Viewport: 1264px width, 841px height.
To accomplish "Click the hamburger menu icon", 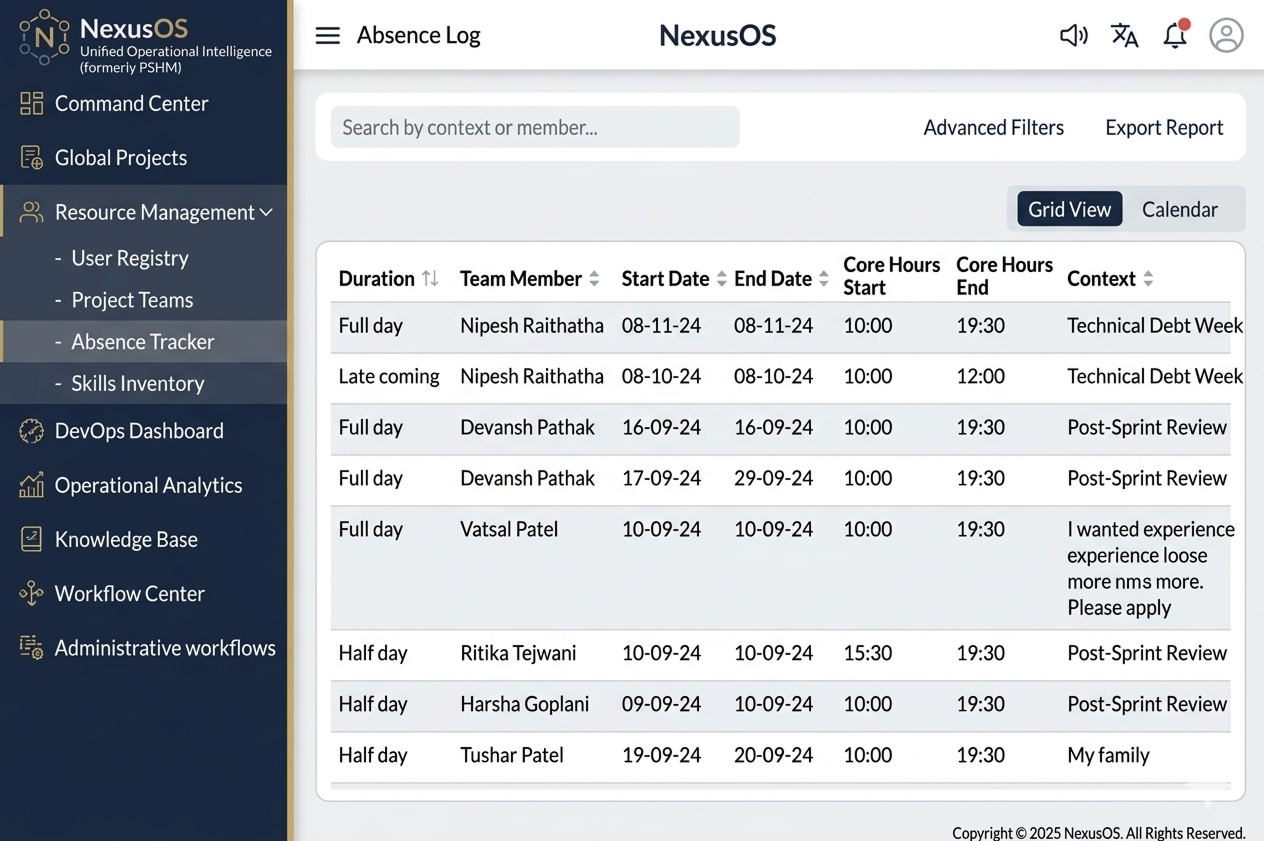I will click(x=327, y=36).
